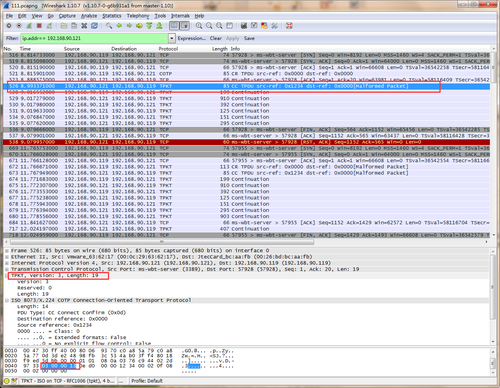Restart the current live capture

49,26
